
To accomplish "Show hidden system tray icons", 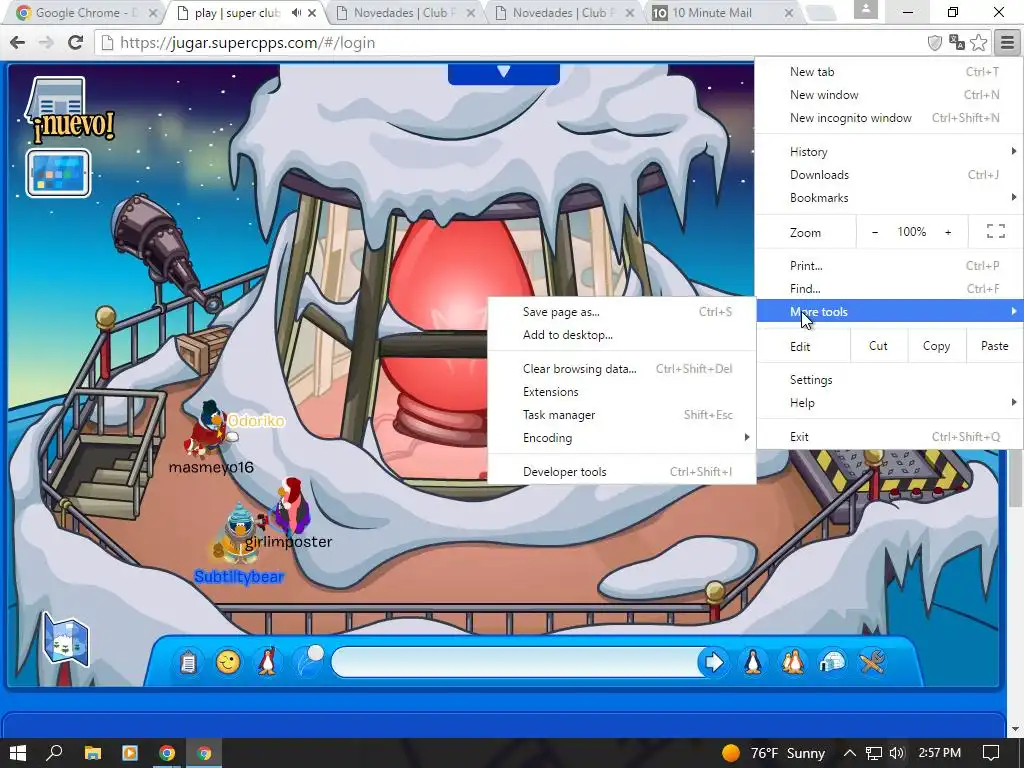I will click(850, 753).
